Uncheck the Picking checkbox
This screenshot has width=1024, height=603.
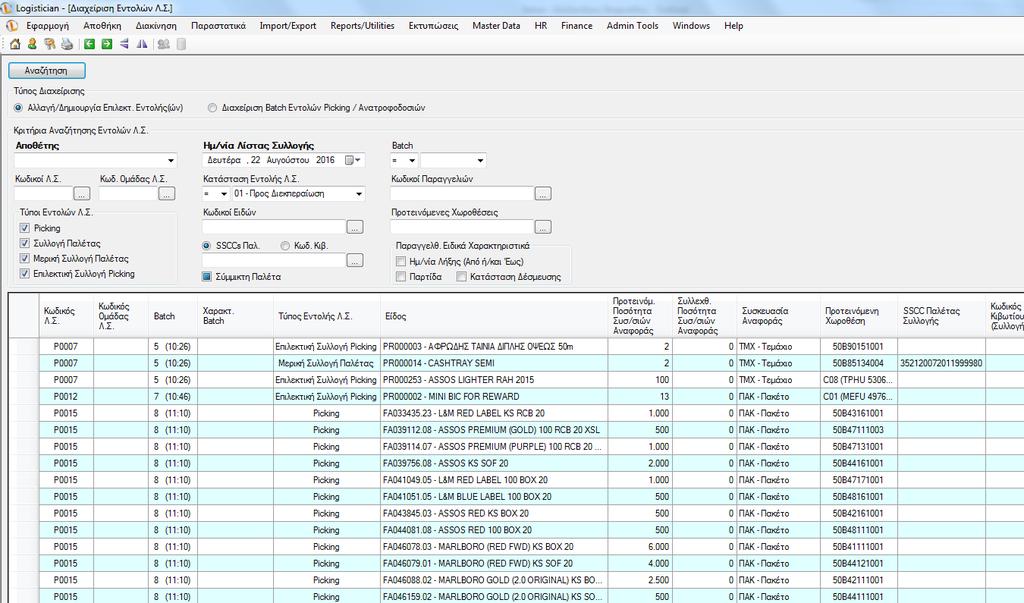(x=25, y=228)
